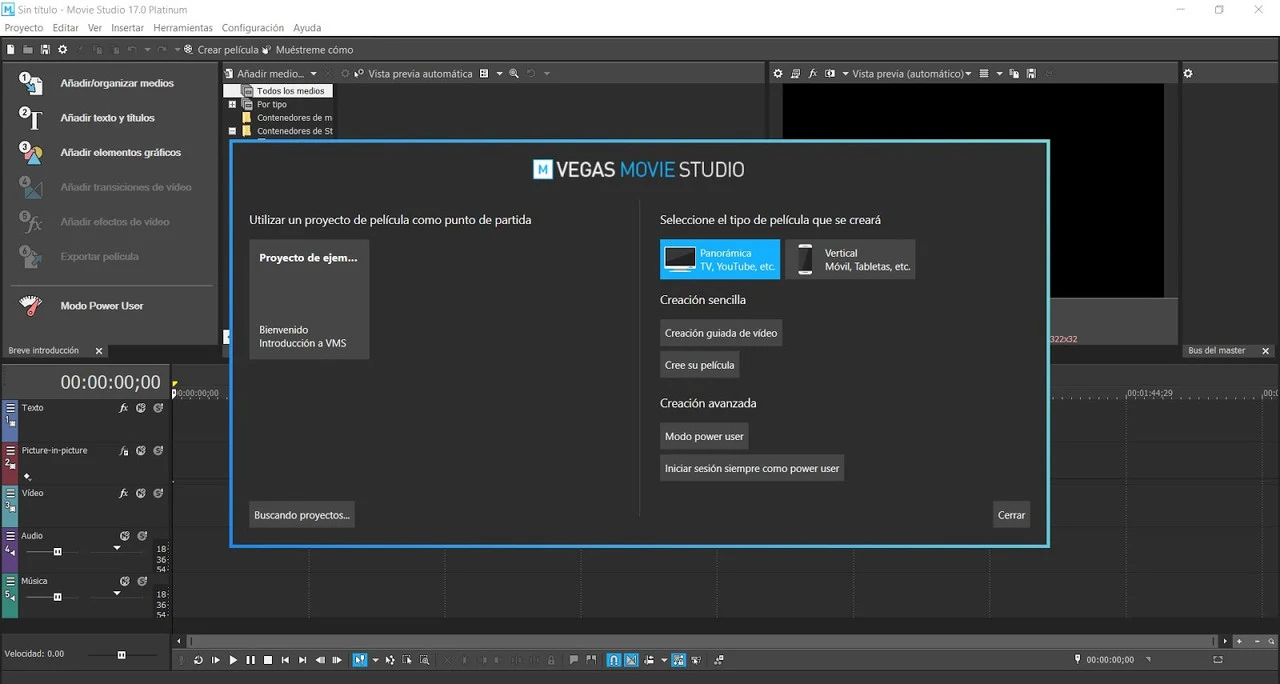Click the Cerrar button in the dialog

pyautogui.click(x=1011, y=515)
